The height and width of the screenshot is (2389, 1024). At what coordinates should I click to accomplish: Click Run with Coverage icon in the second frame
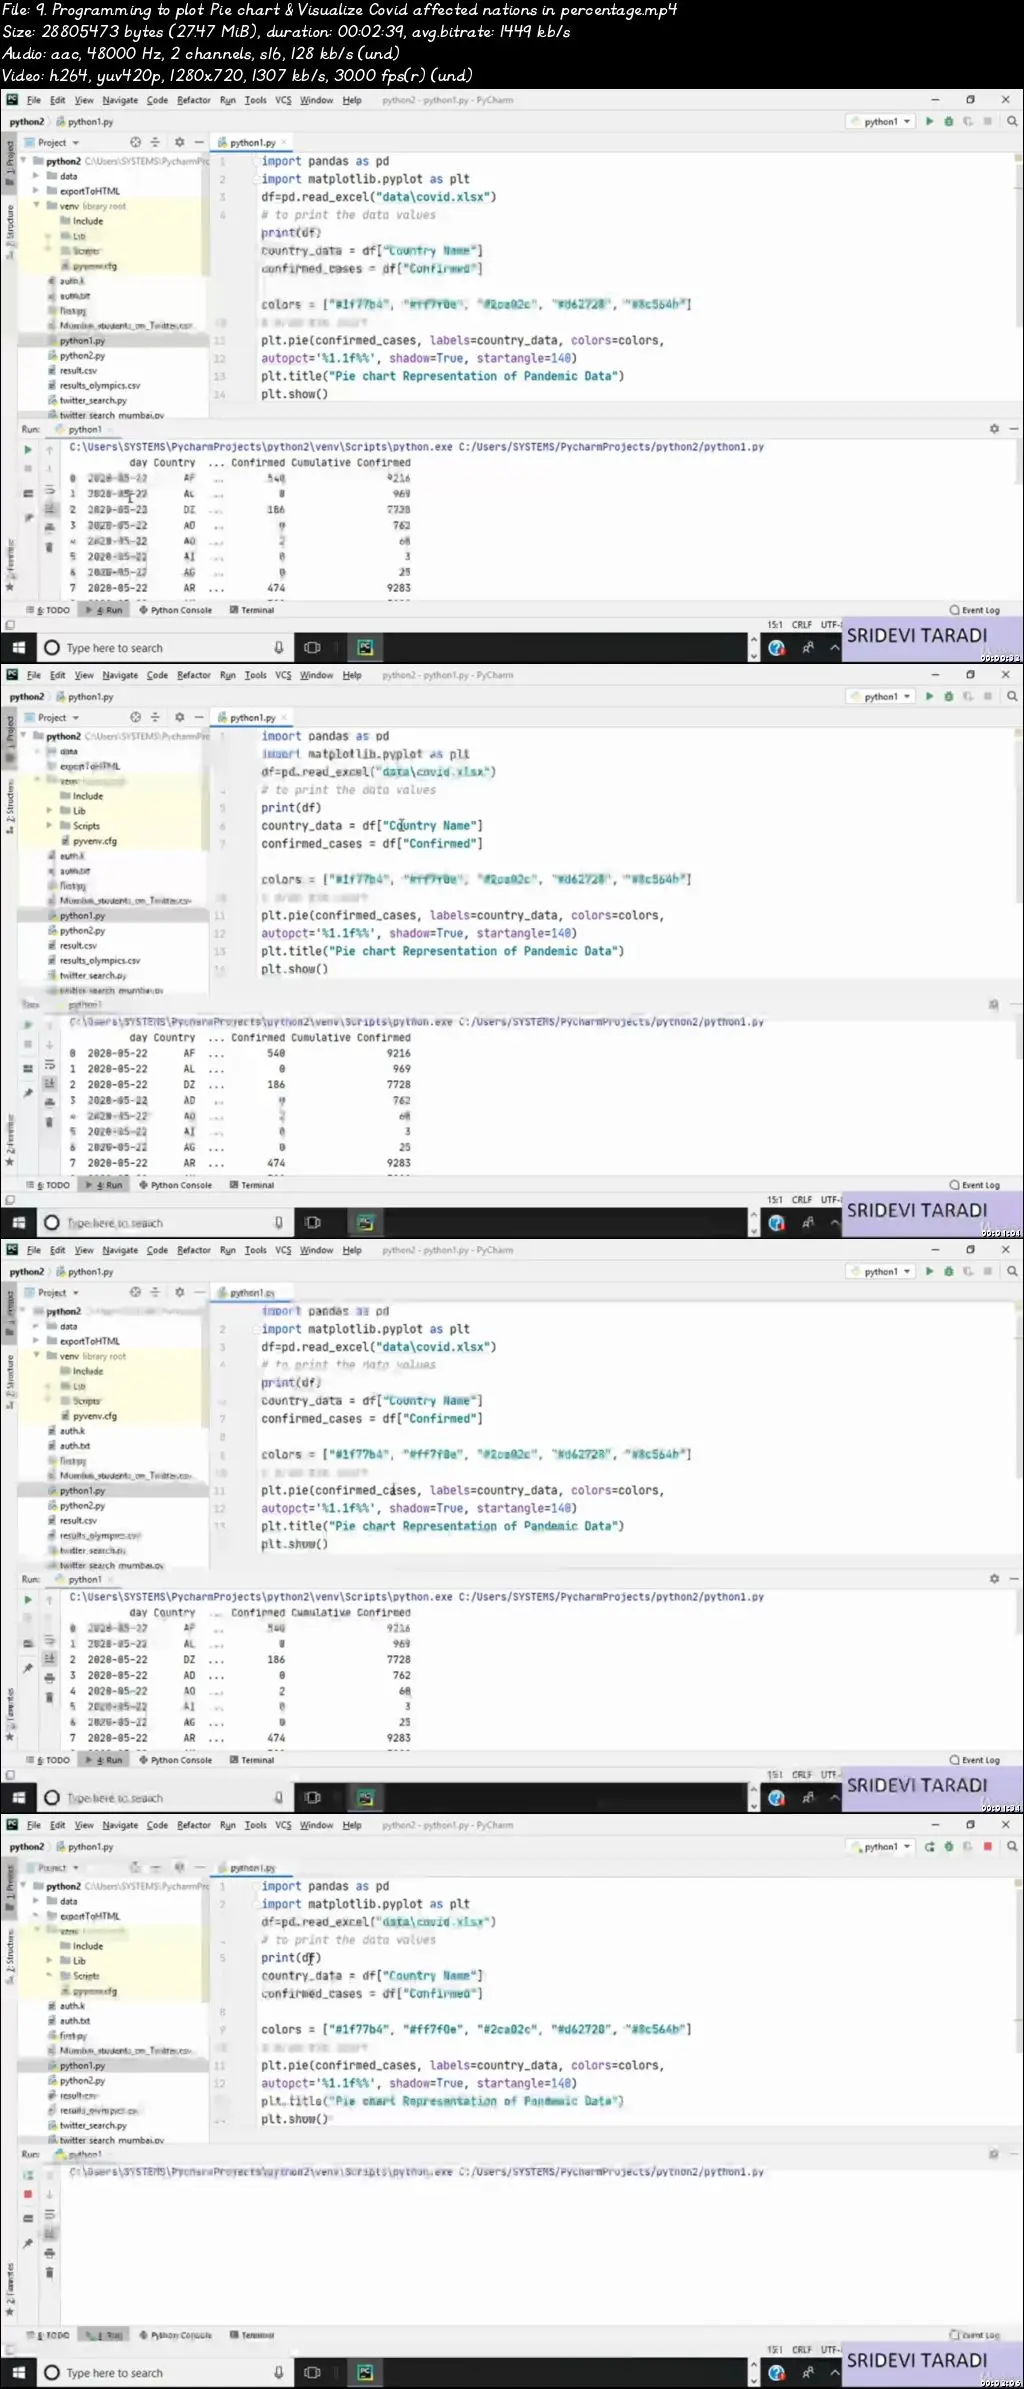point(967,696)
